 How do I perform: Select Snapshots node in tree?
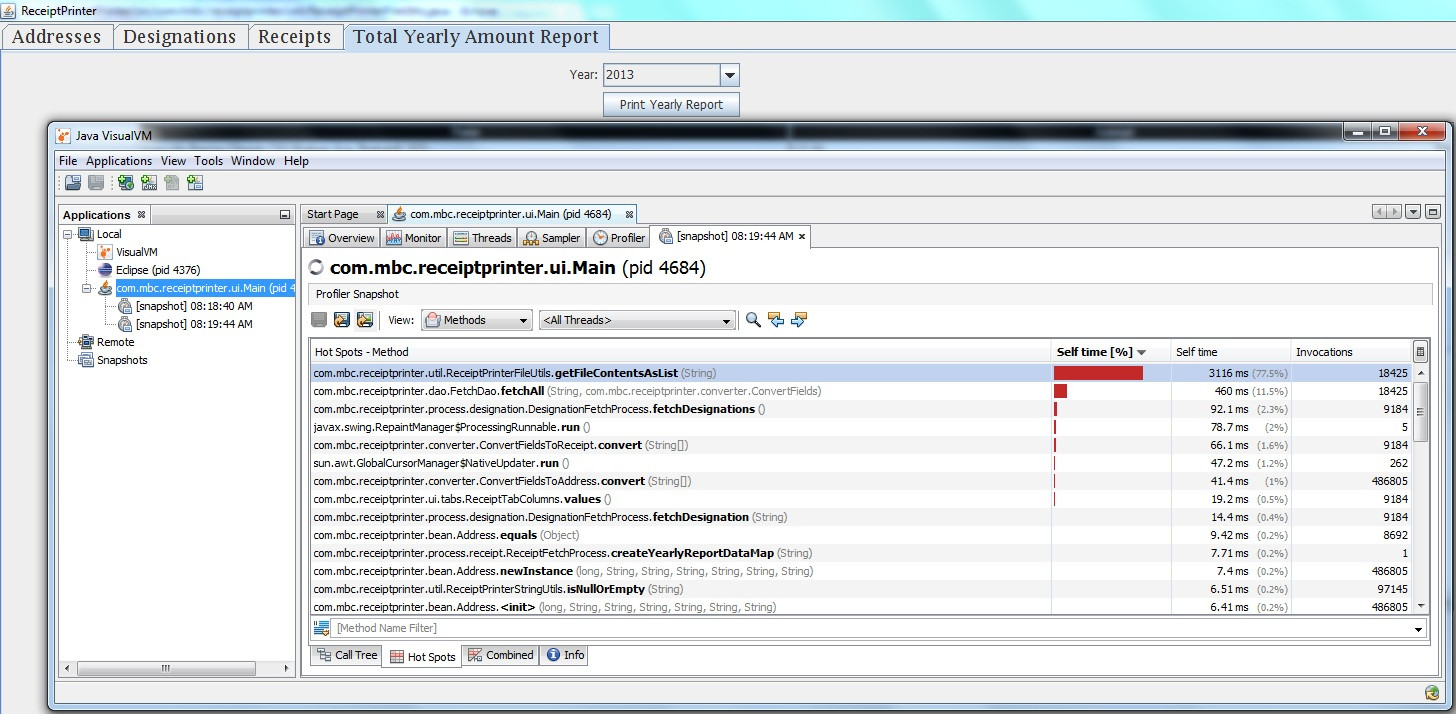113,360
